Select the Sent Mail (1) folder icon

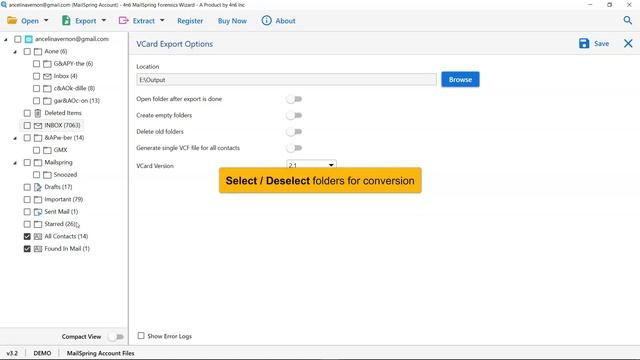point(38,212)
